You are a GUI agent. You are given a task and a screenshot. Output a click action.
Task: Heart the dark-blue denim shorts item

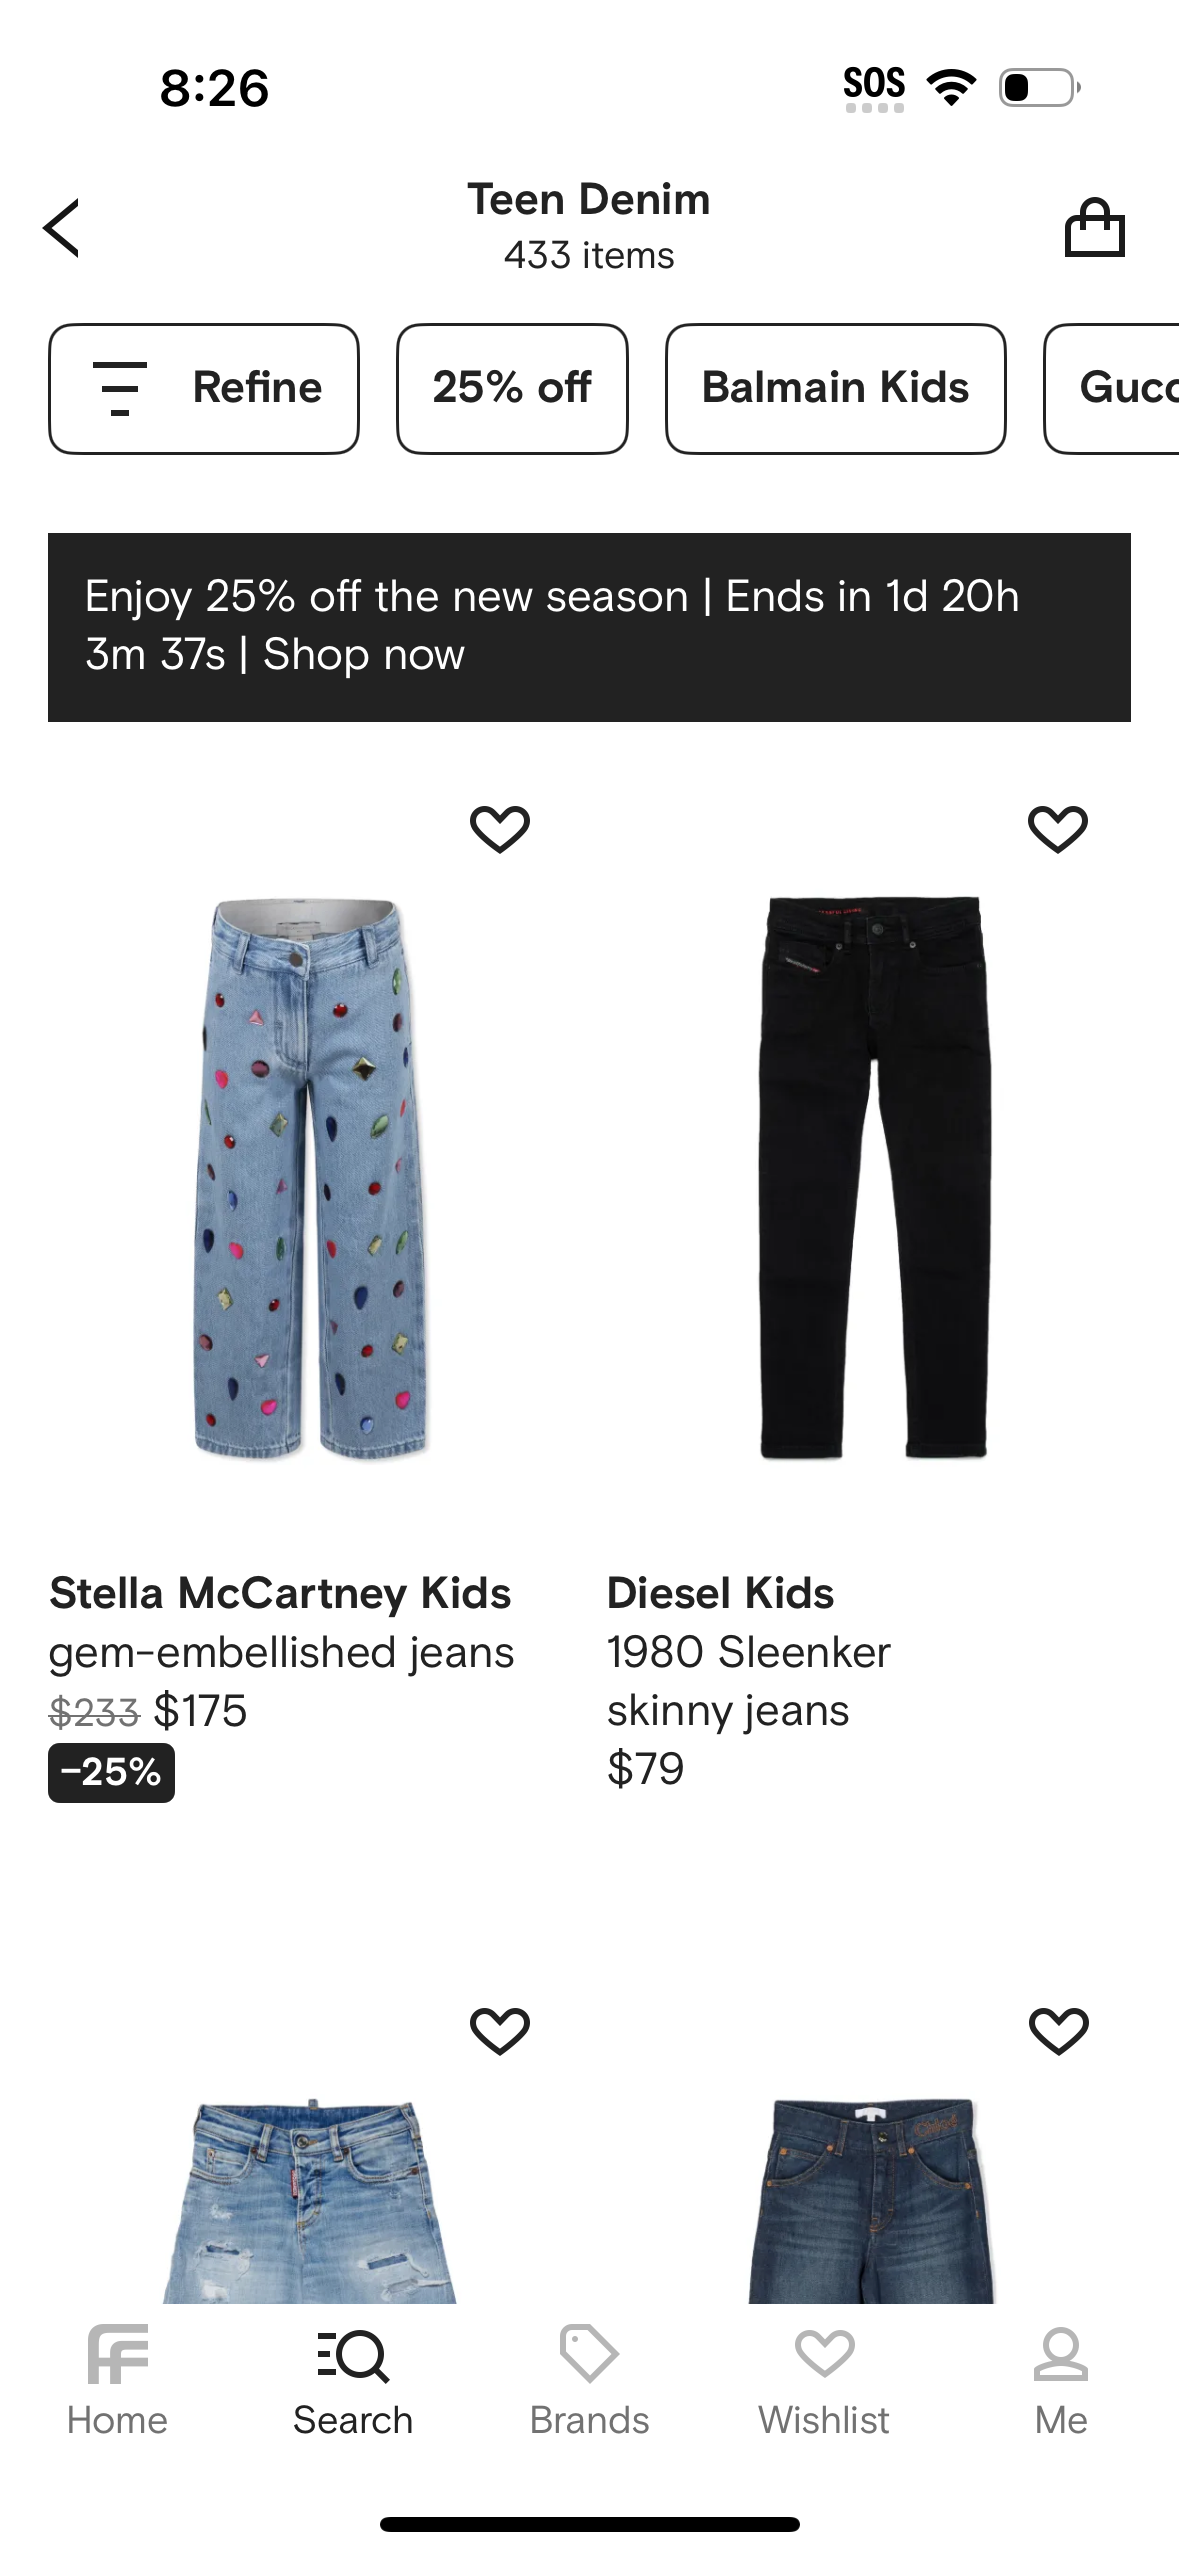[x=1058, y=2031]
